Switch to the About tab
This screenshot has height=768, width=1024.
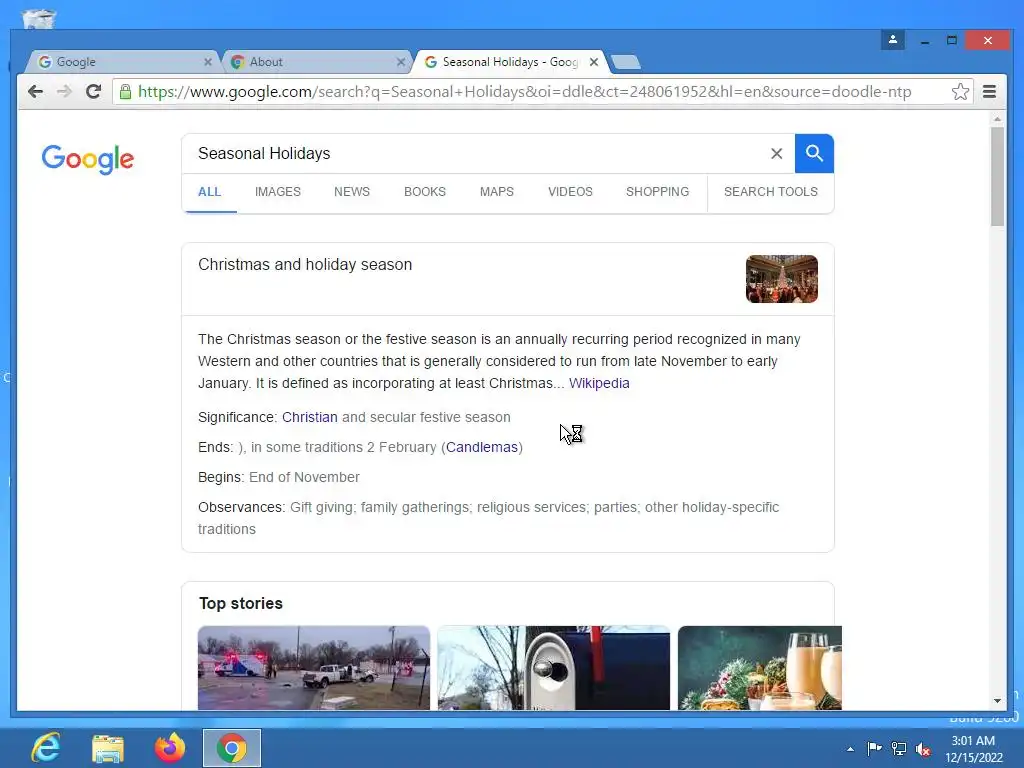pos(317,62)
